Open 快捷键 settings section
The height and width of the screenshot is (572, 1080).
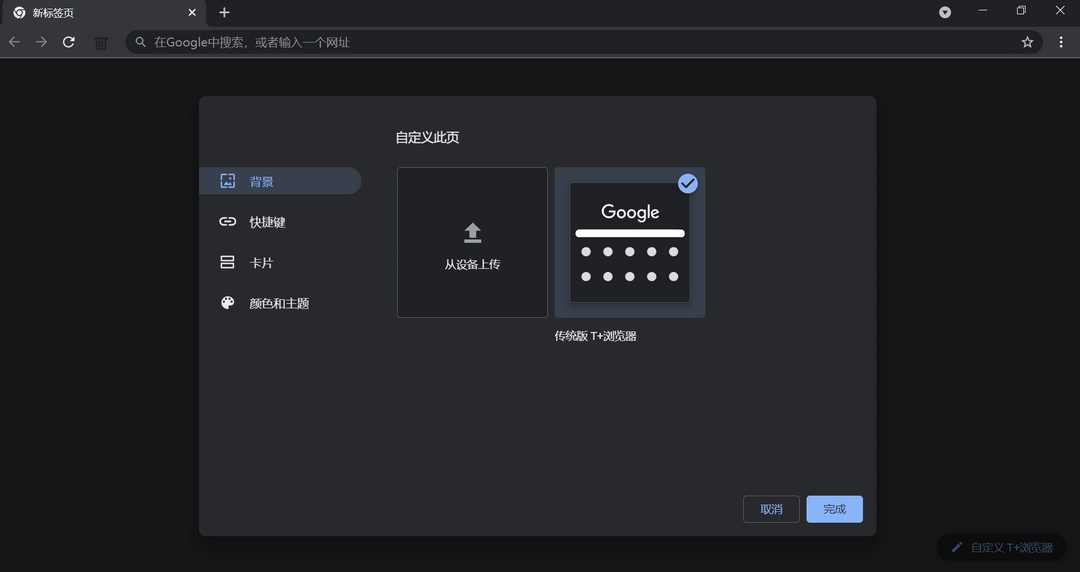280,222
